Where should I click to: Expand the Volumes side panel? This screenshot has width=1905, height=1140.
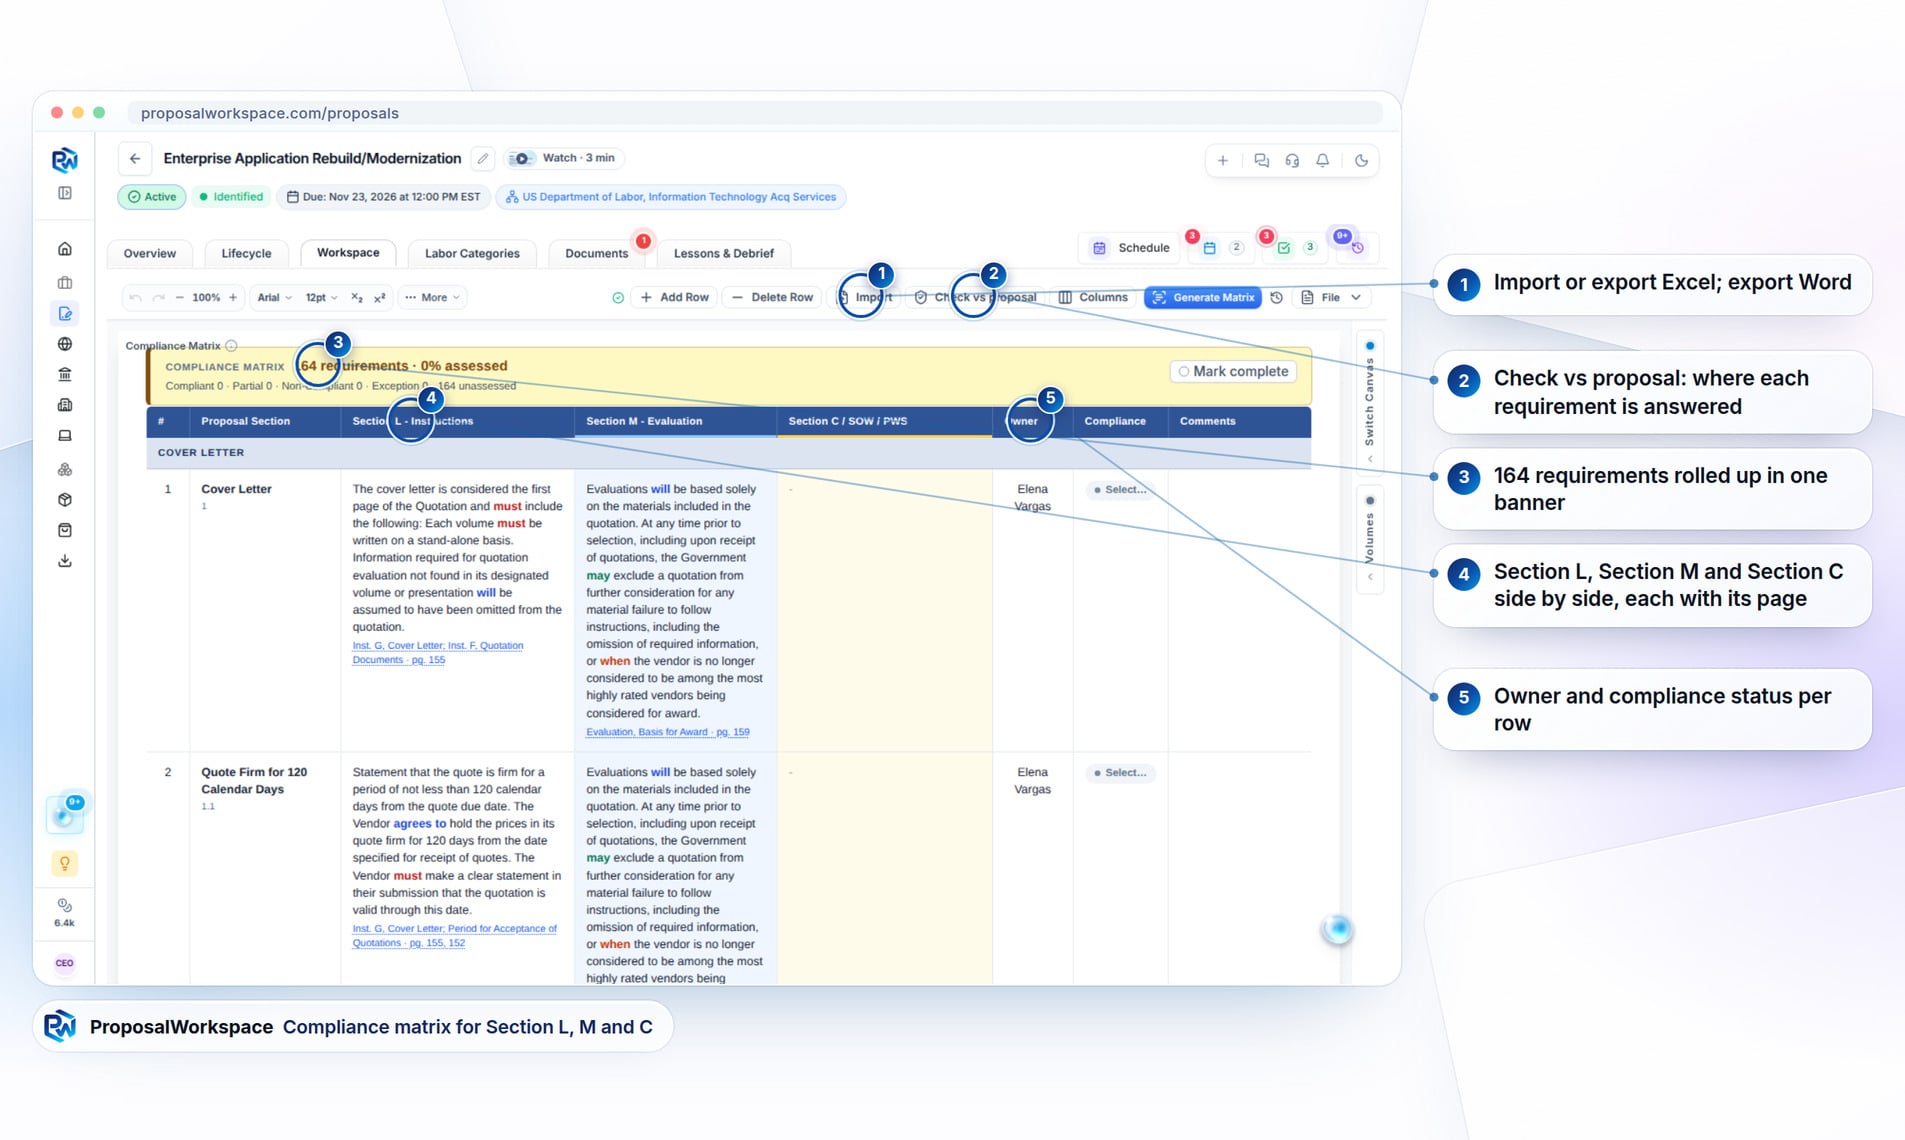pyautogui.click(x=1370, y=538)
